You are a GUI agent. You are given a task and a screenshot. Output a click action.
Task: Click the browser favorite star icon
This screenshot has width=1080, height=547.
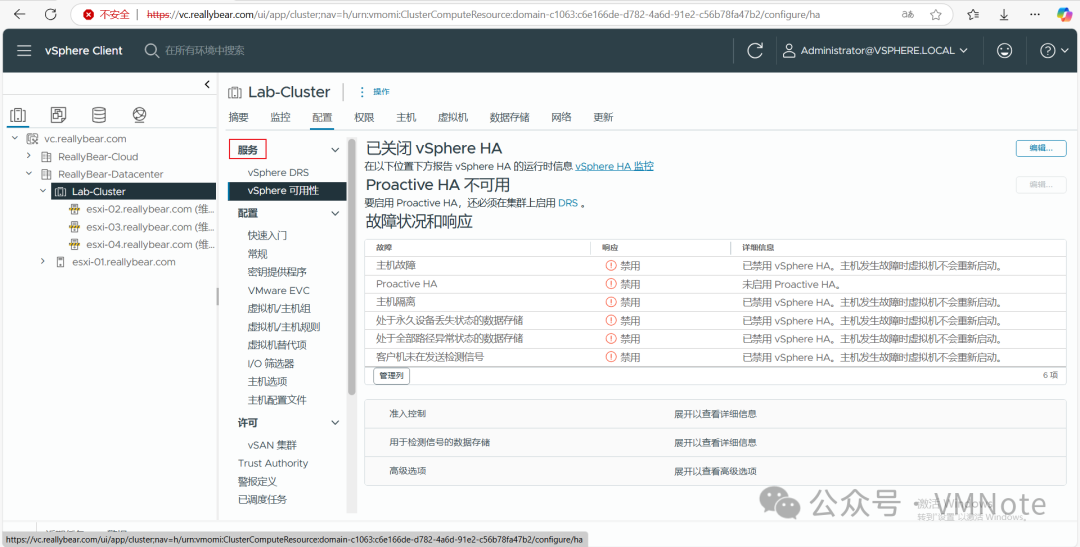click(935, 14)
